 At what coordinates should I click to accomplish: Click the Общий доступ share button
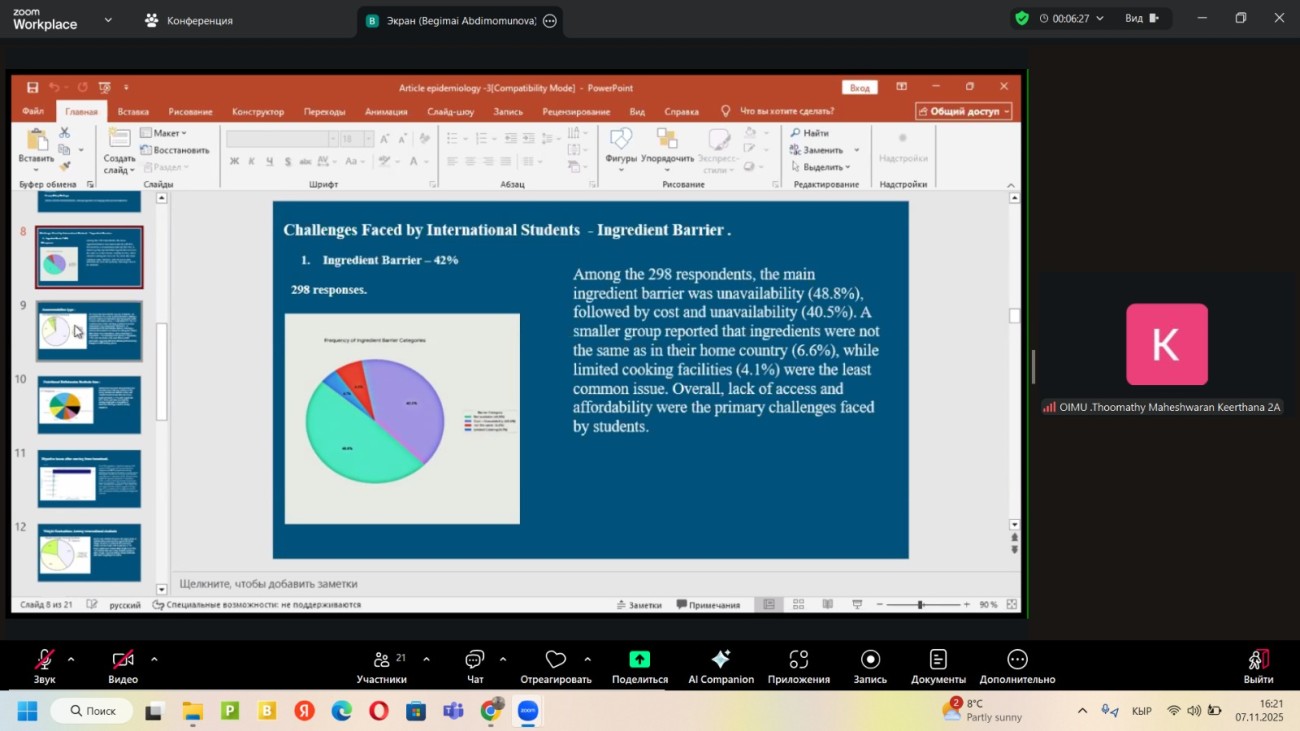[x=964, y=111]
